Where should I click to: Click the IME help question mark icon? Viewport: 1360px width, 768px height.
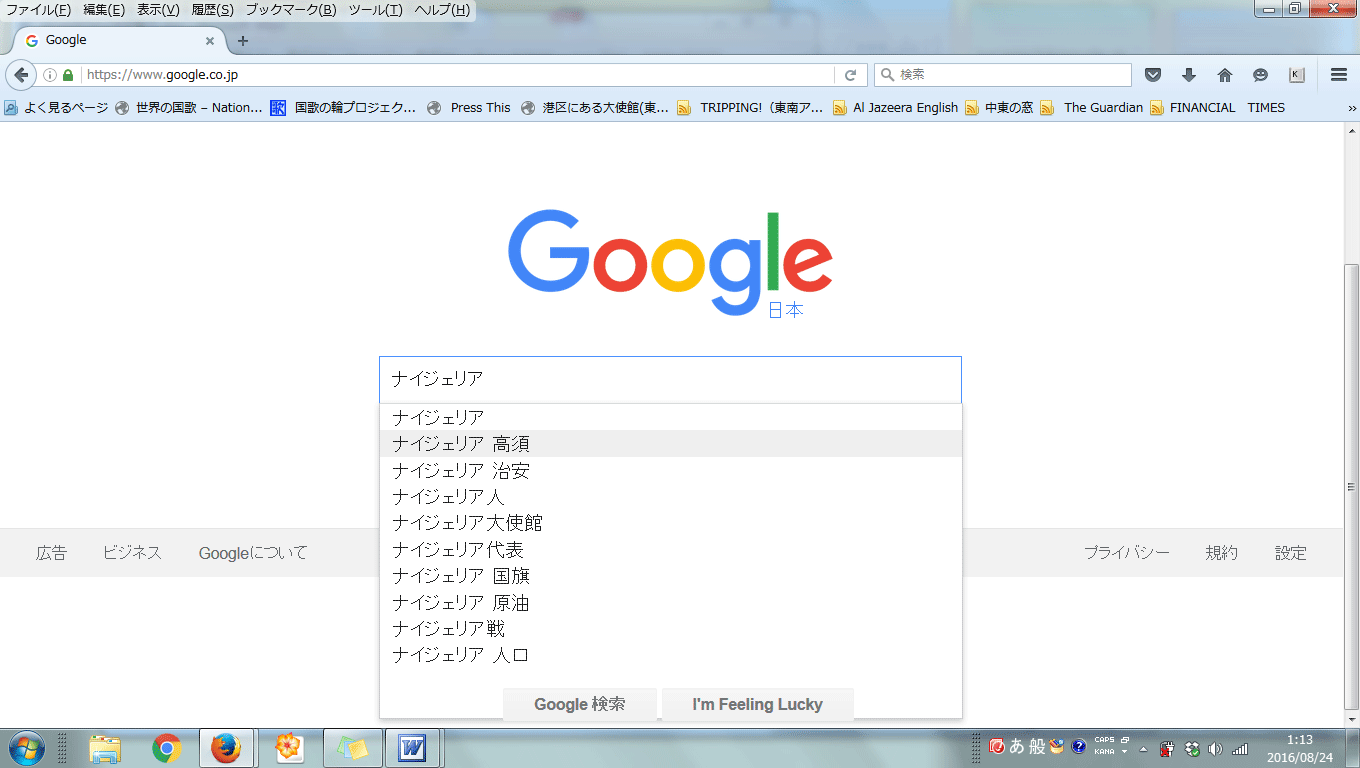(1079, 746)
